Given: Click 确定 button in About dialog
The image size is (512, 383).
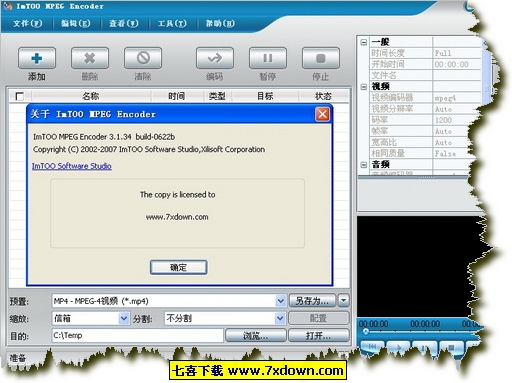Looking at the screenshot, I should tap(178, 267).
